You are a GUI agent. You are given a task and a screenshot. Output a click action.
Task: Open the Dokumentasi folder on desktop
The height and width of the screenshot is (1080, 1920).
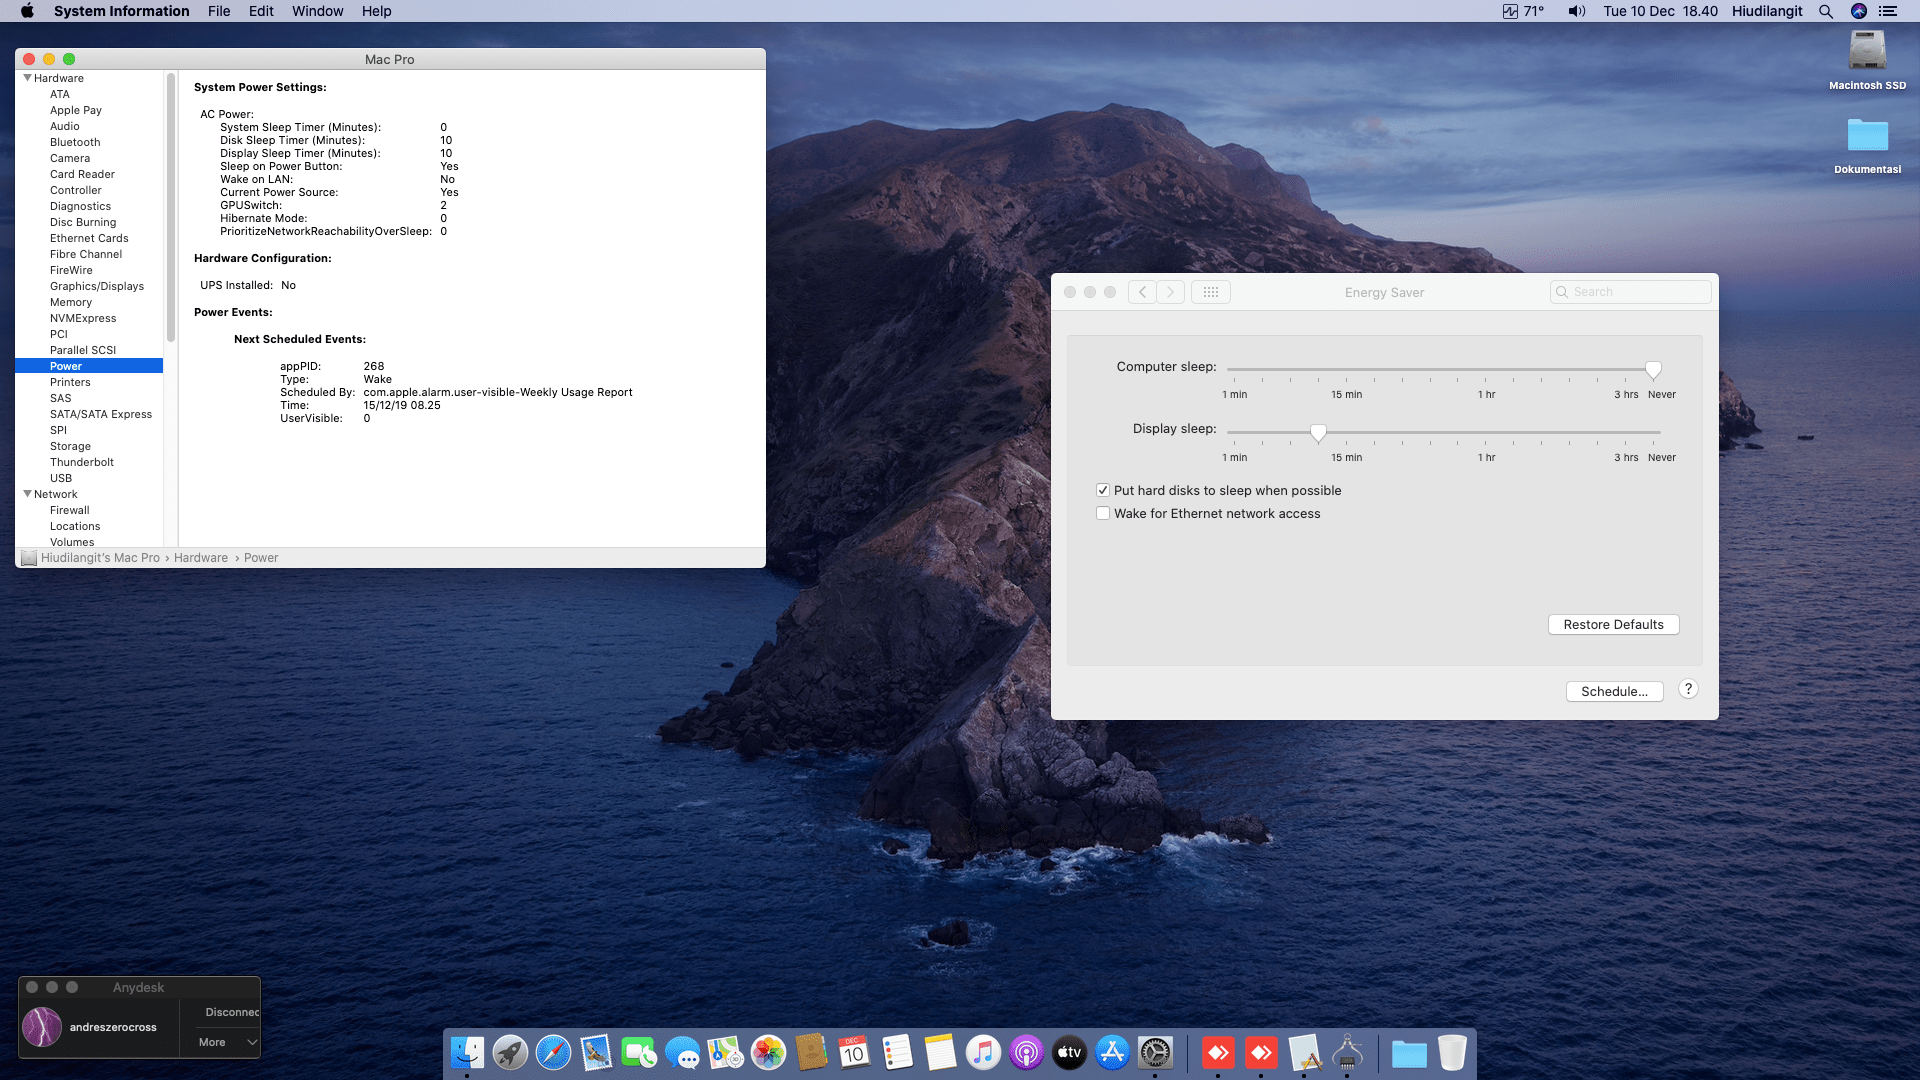tap(1867, 136)
